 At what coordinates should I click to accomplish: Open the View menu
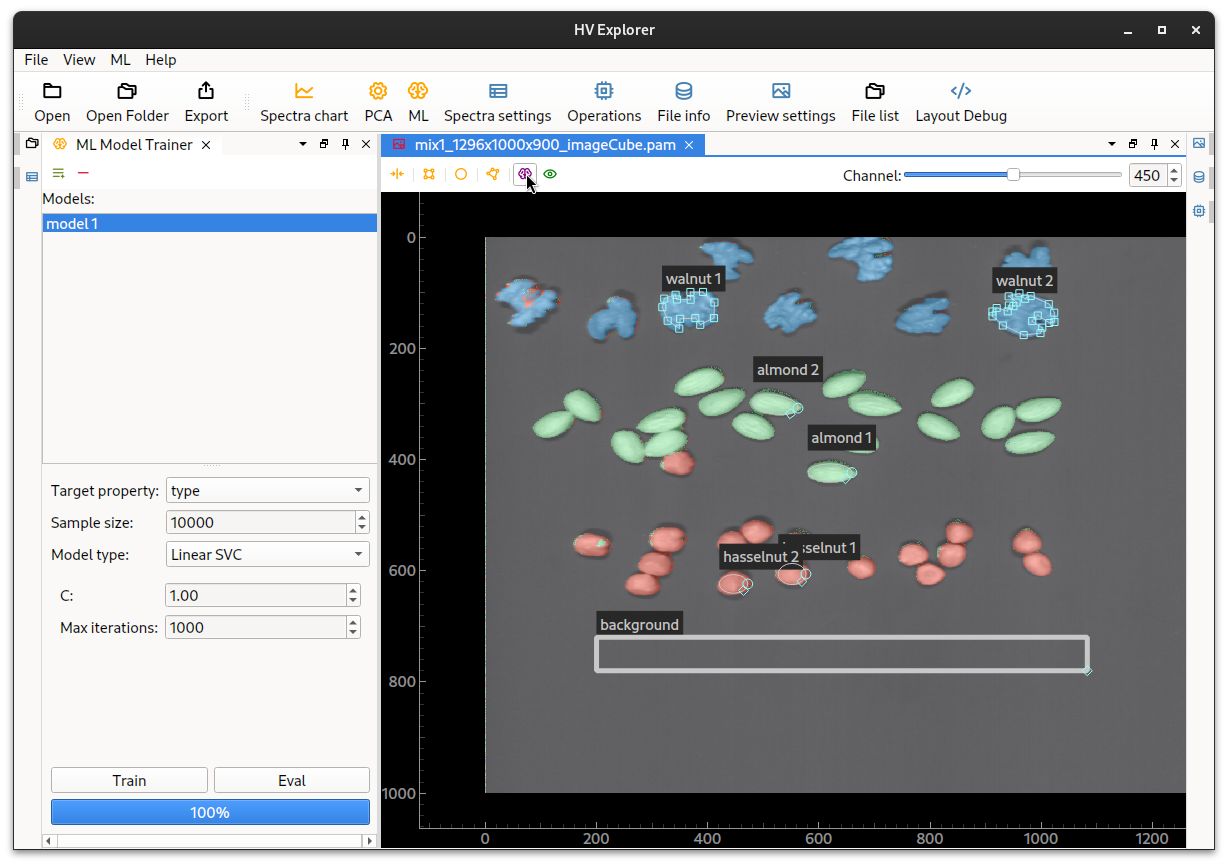(79, 59)
